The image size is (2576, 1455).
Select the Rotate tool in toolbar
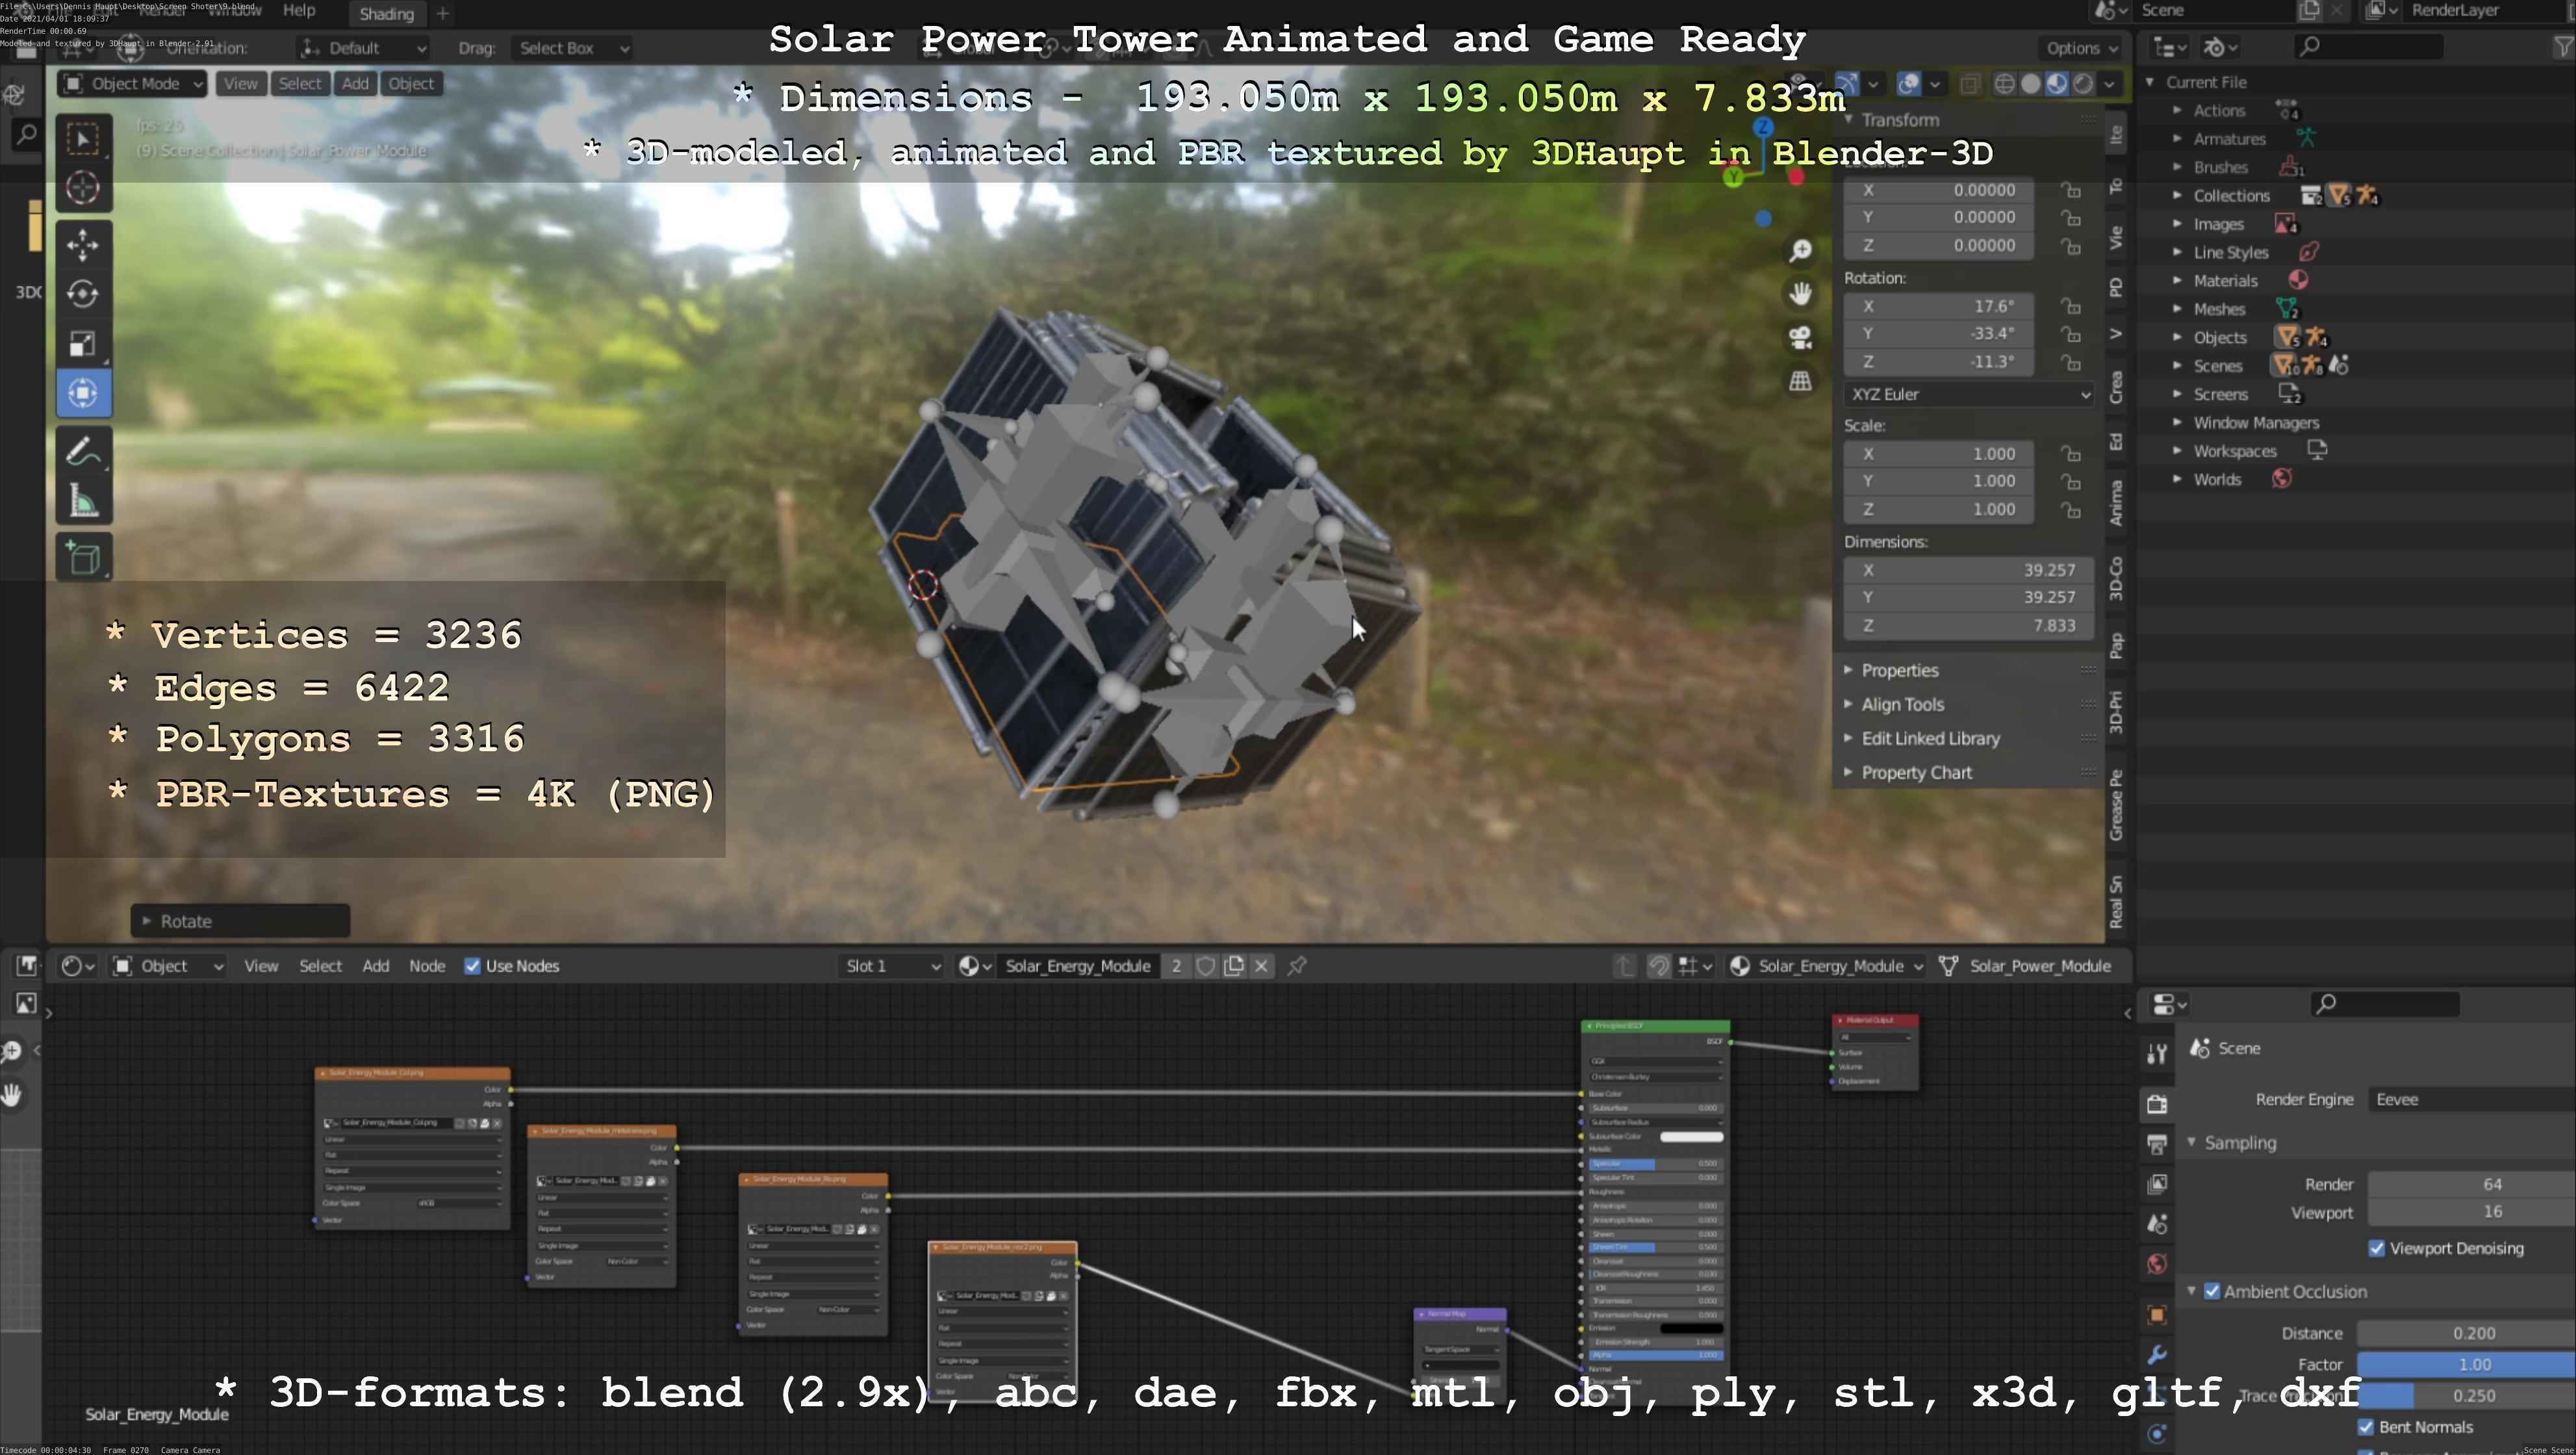click(x=83, y=294)
